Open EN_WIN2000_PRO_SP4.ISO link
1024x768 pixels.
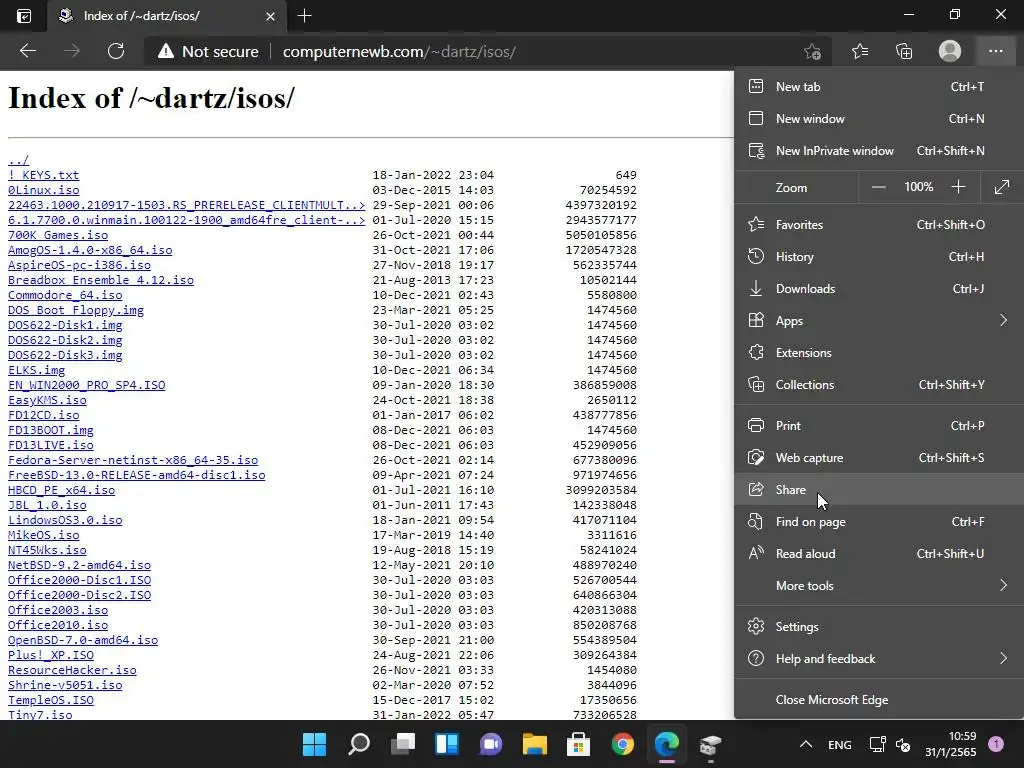point(86,385)
